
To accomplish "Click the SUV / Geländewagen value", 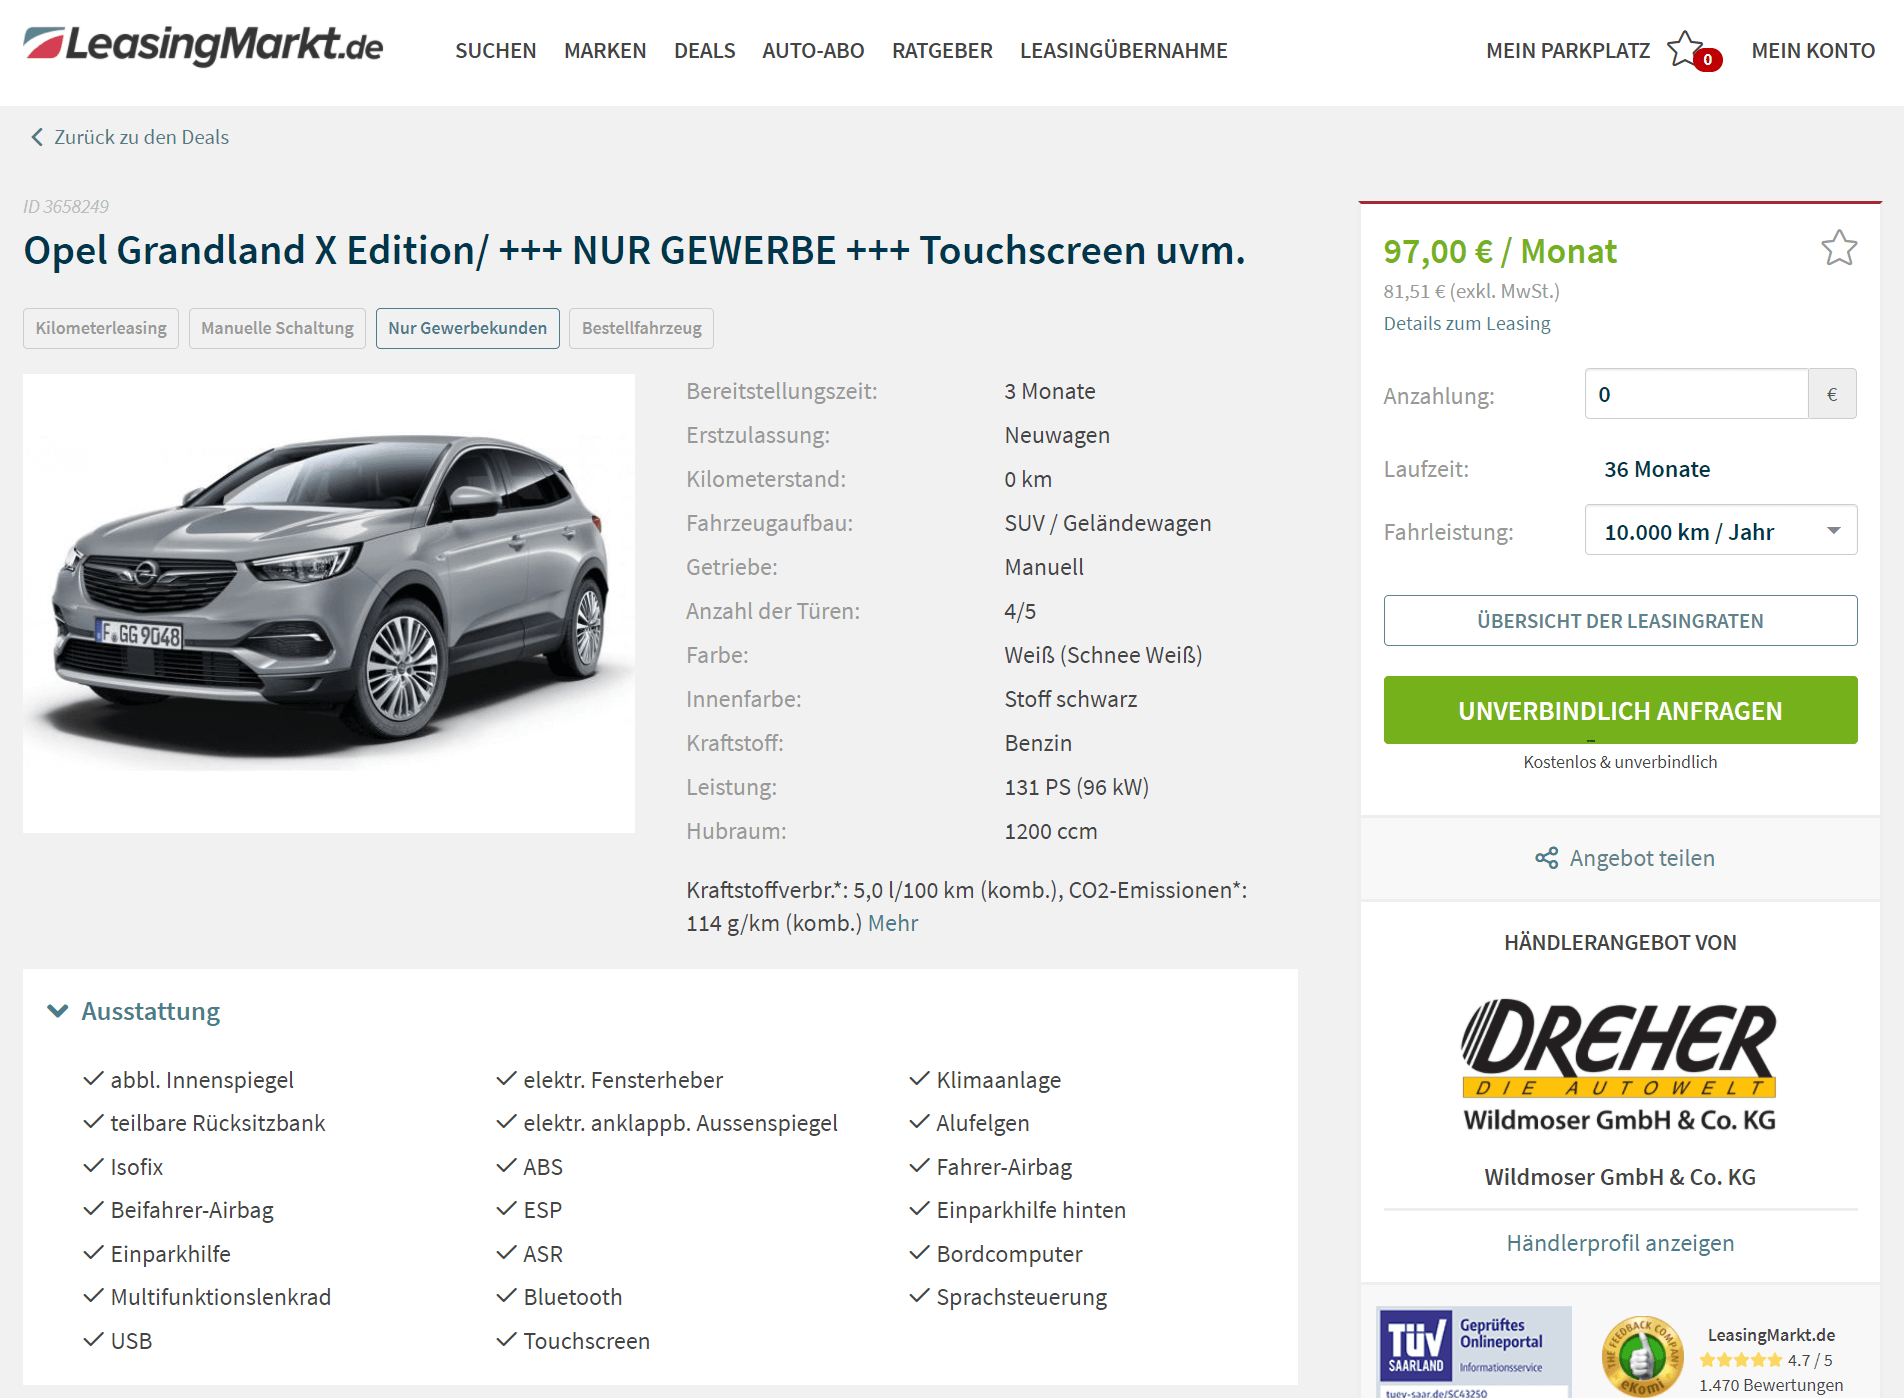I will click(1107, 523).
